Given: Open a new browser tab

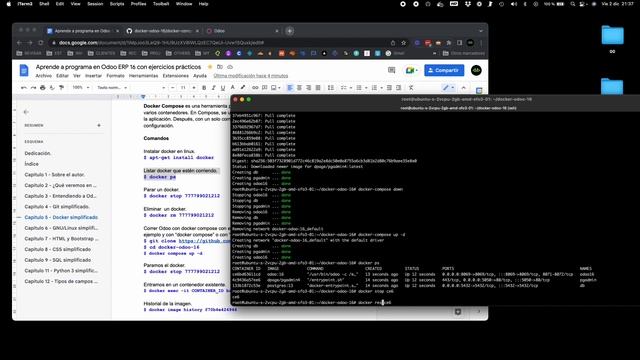Looking at the screenshot, I should click(289, 31).
